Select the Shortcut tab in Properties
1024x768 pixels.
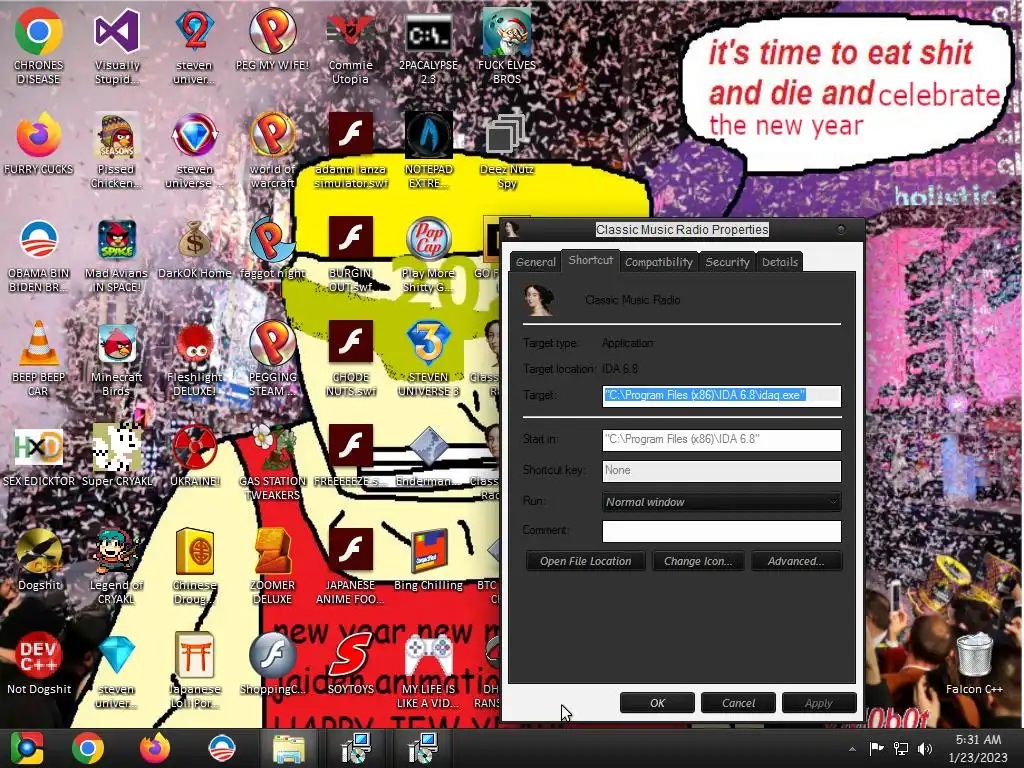click(590, 260)
